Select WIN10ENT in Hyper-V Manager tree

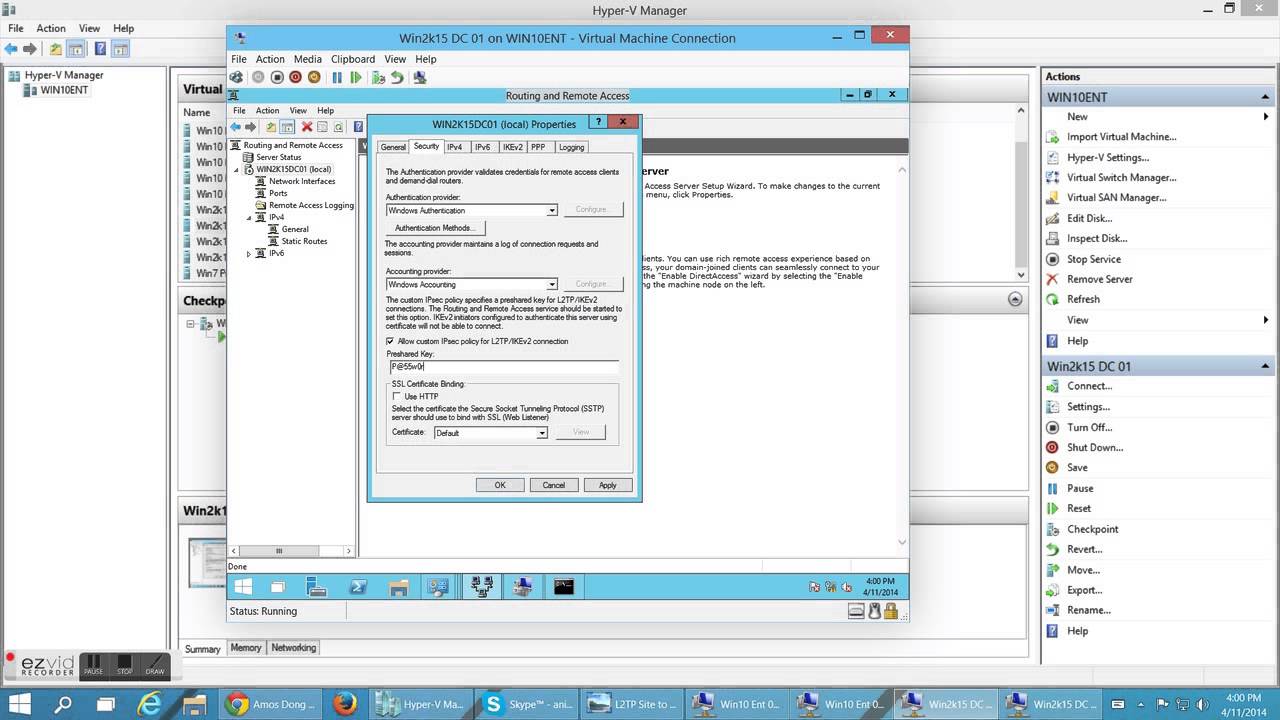(x=64, y=90)
